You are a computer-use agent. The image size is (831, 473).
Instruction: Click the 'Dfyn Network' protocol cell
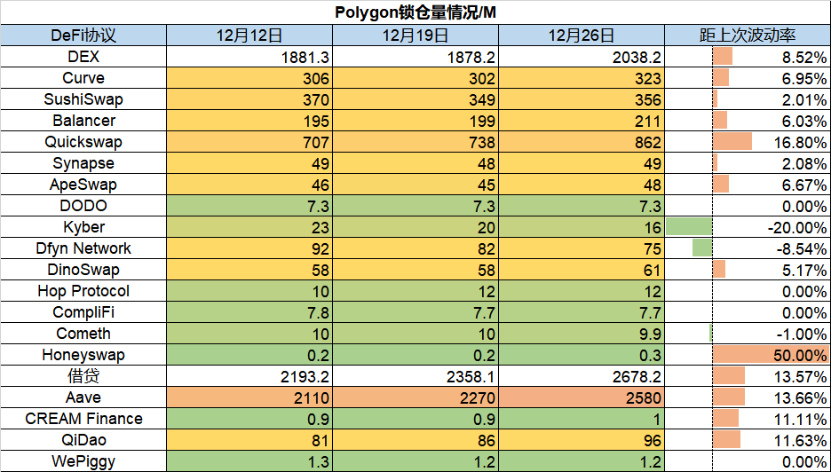point(83,248)
